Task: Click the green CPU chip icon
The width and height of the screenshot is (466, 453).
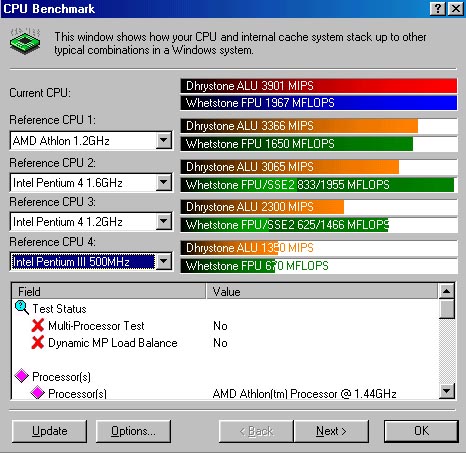Action: pyautogui.click(x=25, y=41)
